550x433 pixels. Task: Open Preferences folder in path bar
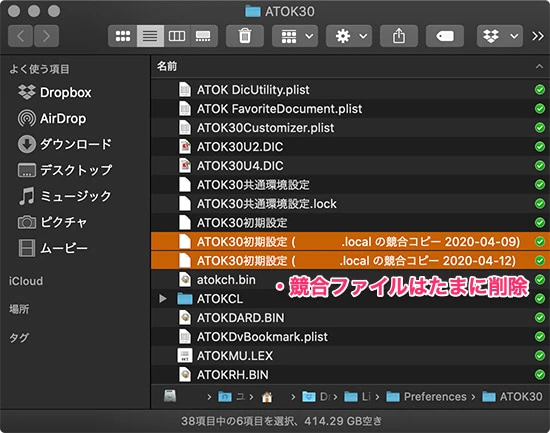click(426, 397)
